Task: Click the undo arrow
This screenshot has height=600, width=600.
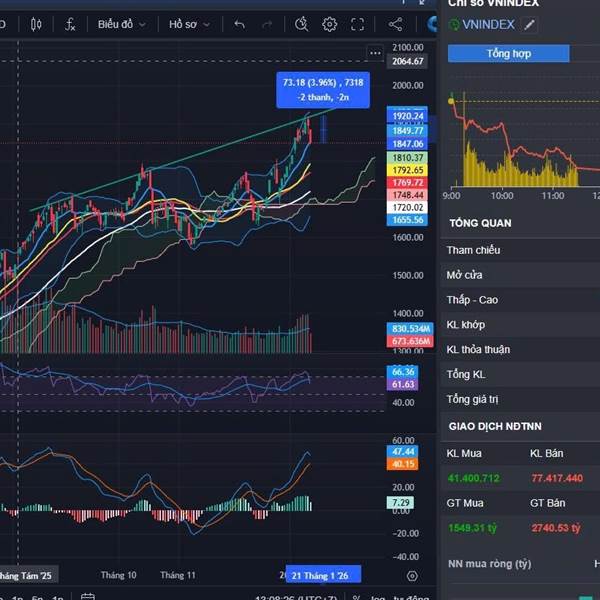Action: coord(240,24)
